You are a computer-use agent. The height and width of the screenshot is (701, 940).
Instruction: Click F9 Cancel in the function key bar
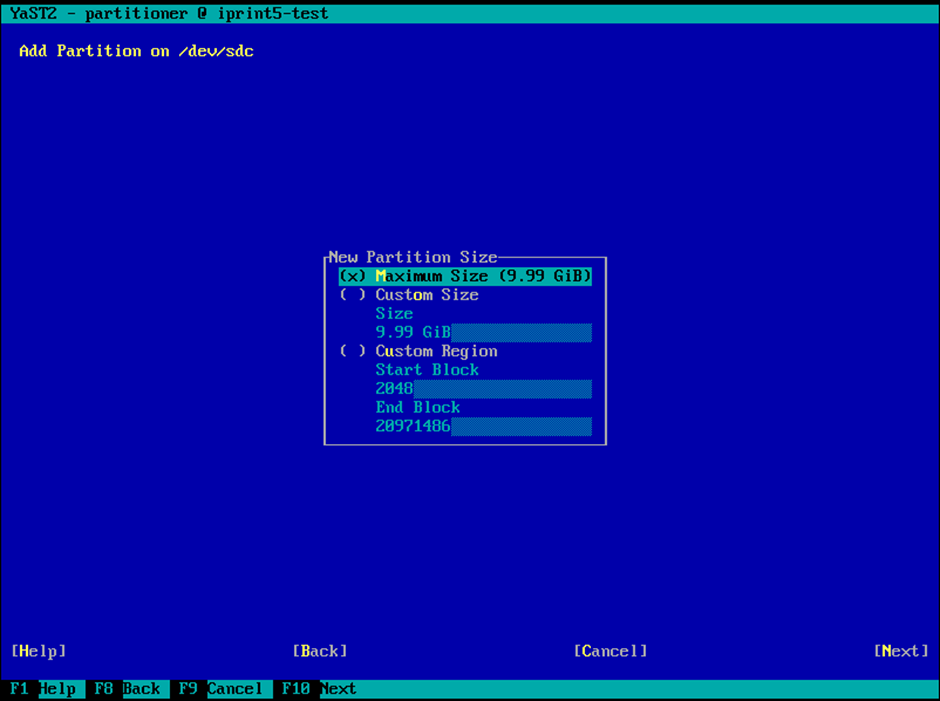[x=222, y=689]
